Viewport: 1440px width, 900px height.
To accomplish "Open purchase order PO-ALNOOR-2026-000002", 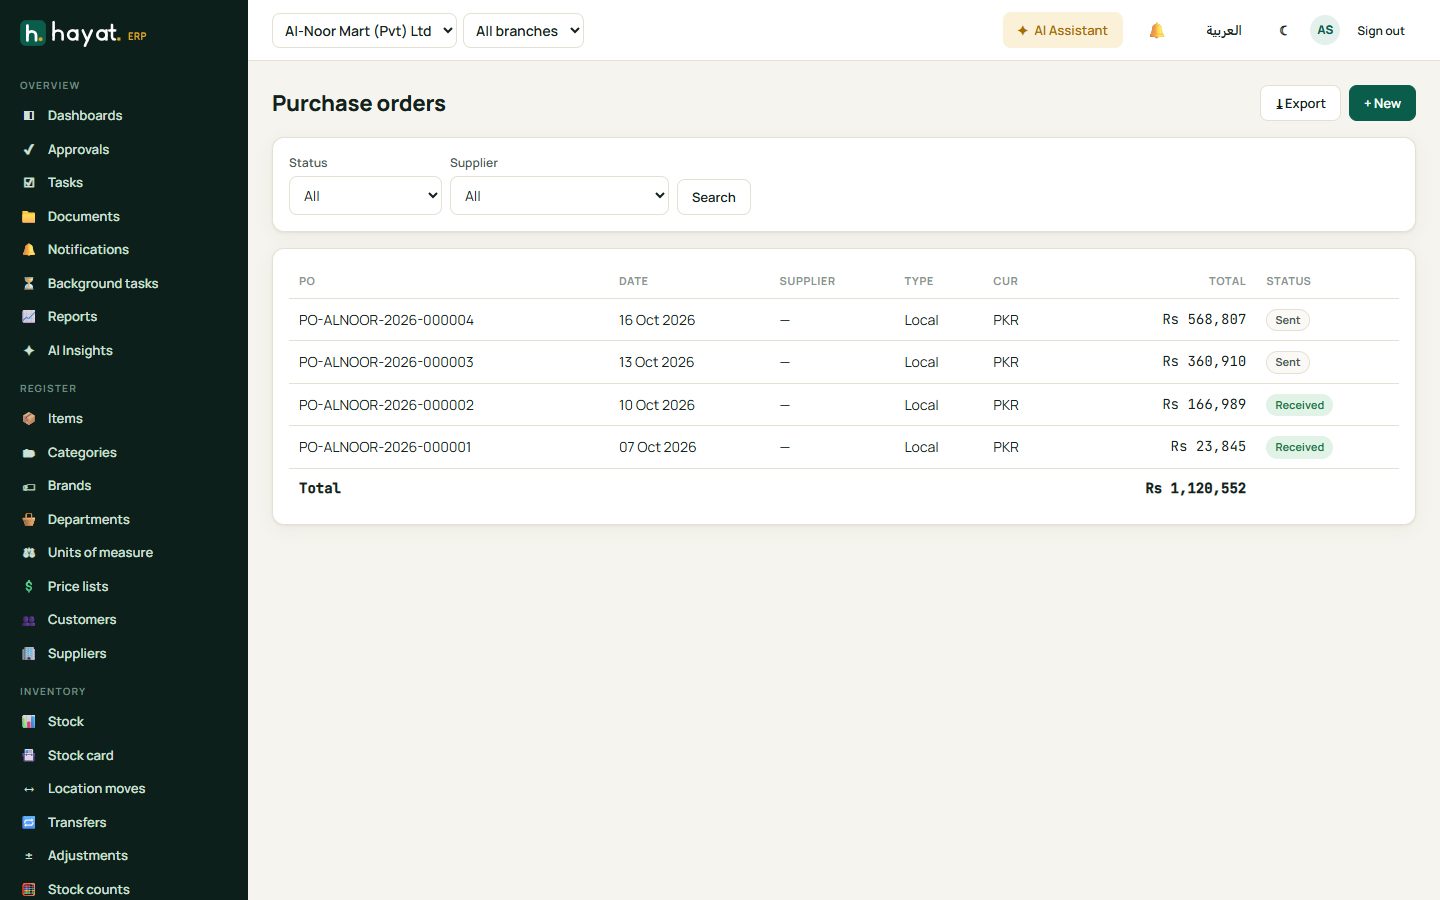I will coord(386,405).
